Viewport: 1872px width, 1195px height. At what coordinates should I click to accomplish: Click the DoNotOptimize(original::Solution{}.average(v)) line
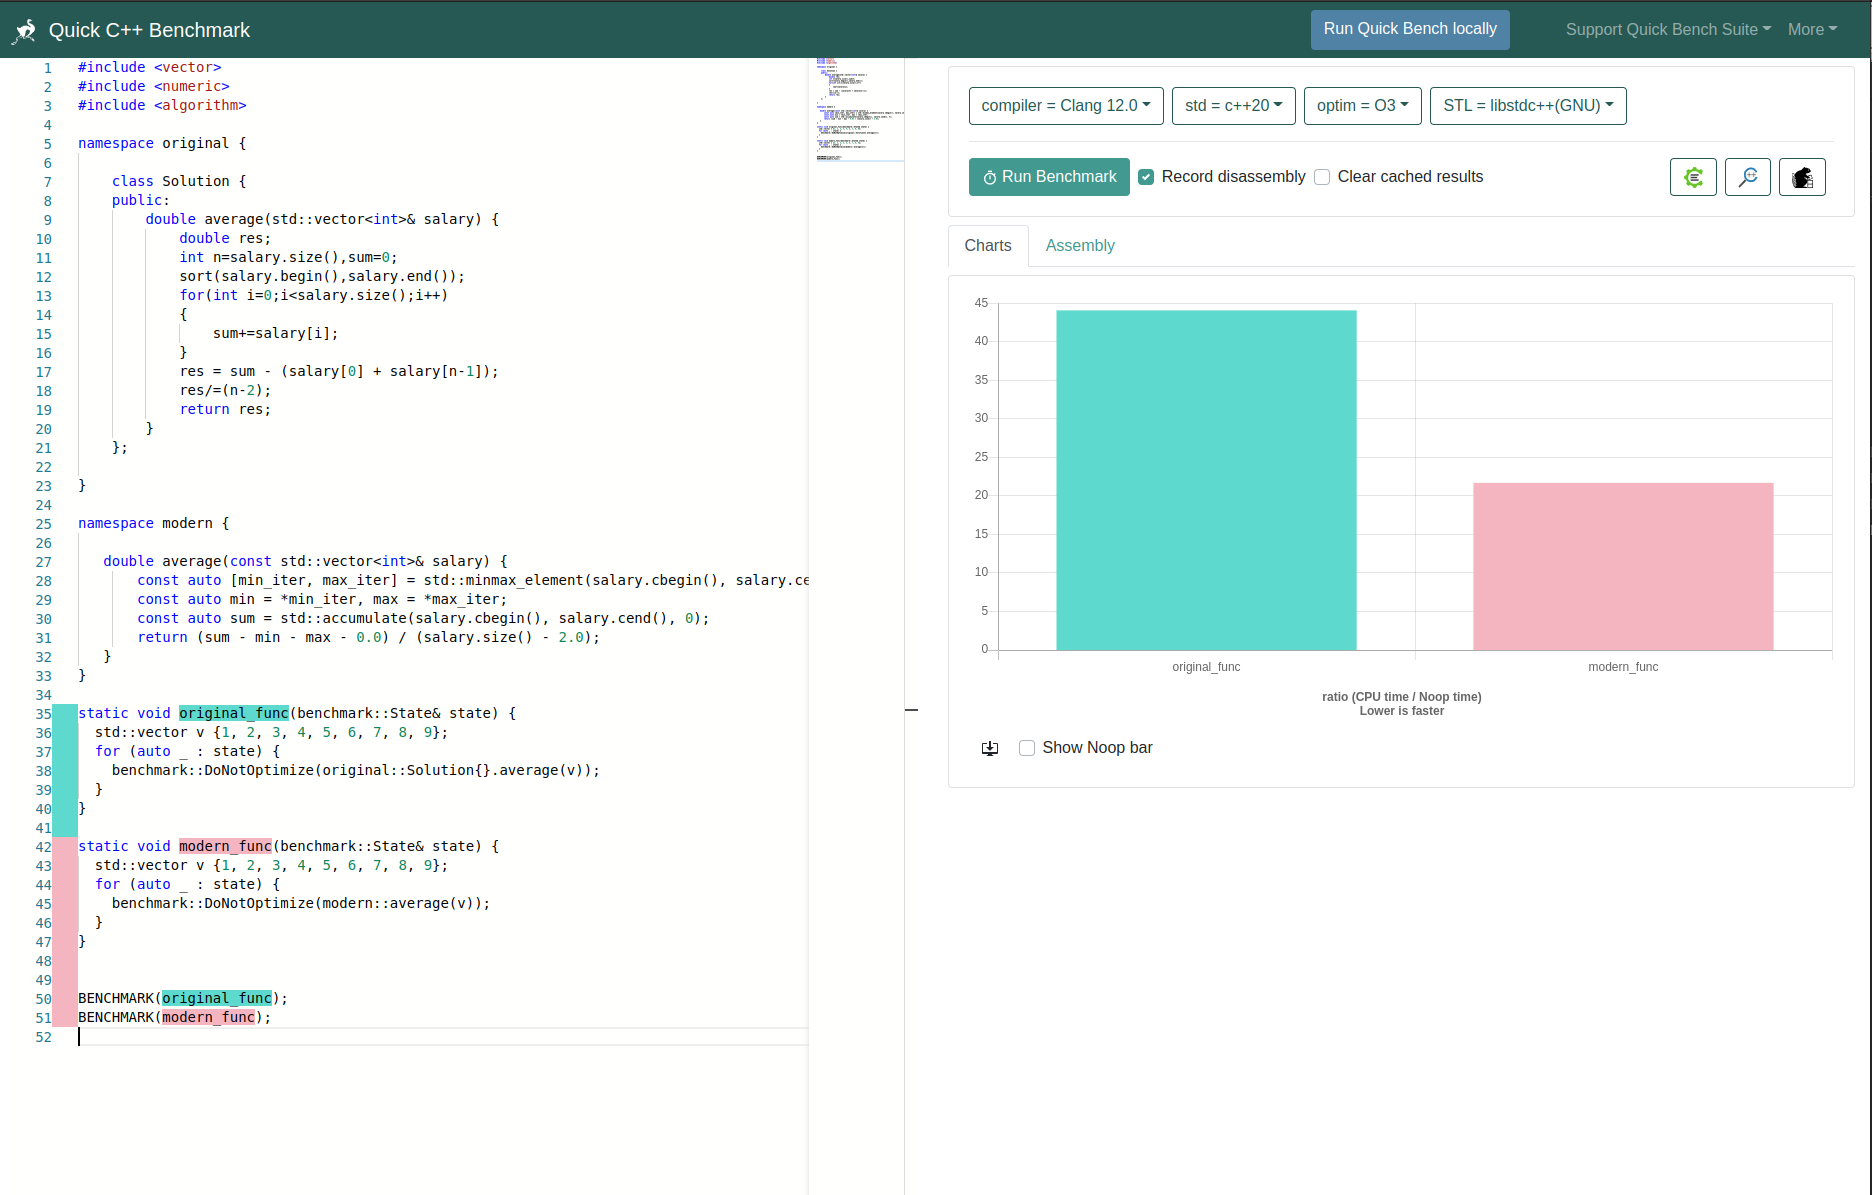point(356,770)
